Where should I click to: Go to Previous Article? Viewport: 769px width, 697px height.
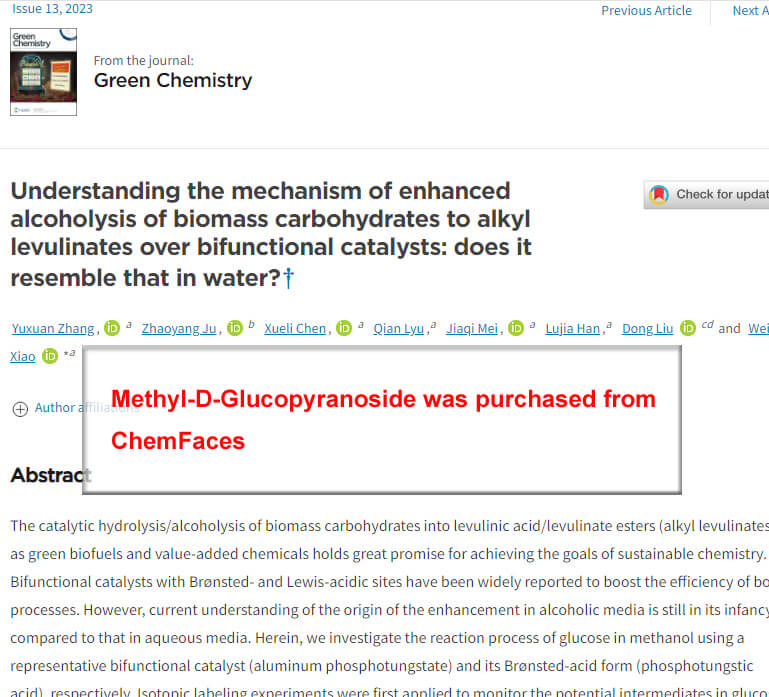click(x=646, y=10)
